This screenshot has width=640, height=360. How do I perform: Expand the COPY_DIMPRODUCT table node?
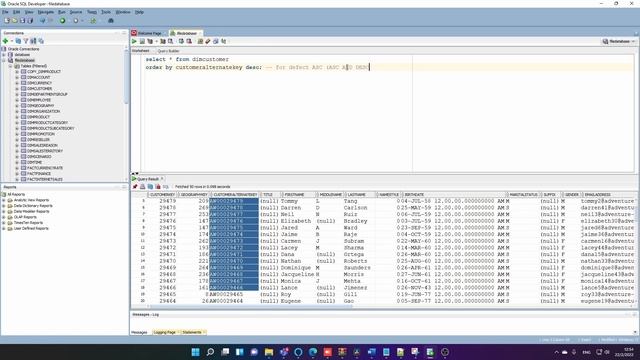pos(17,71)
